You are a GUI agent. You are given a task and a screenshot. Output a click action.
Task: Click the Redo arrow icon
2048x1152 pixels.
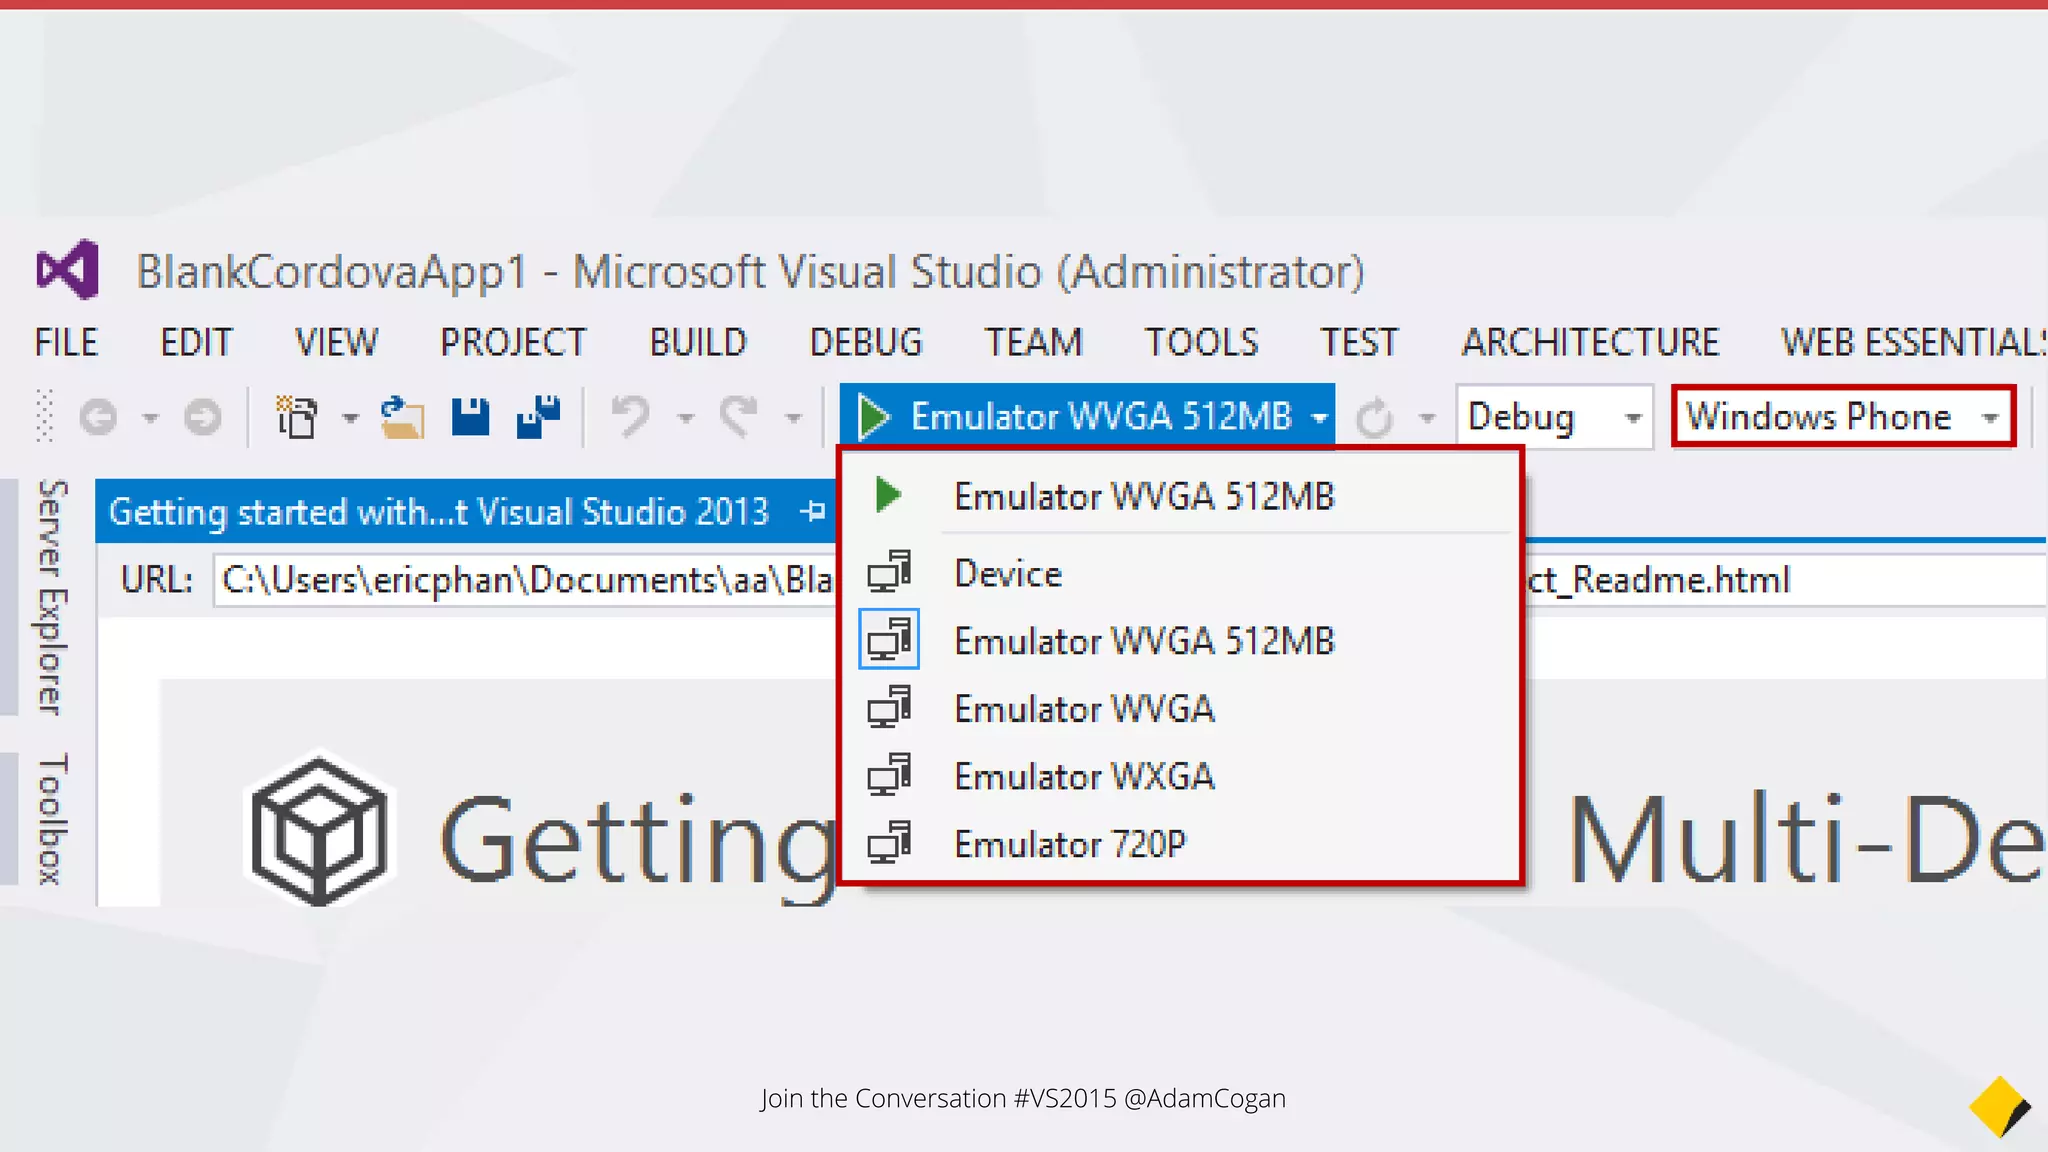tap(740, 416)
